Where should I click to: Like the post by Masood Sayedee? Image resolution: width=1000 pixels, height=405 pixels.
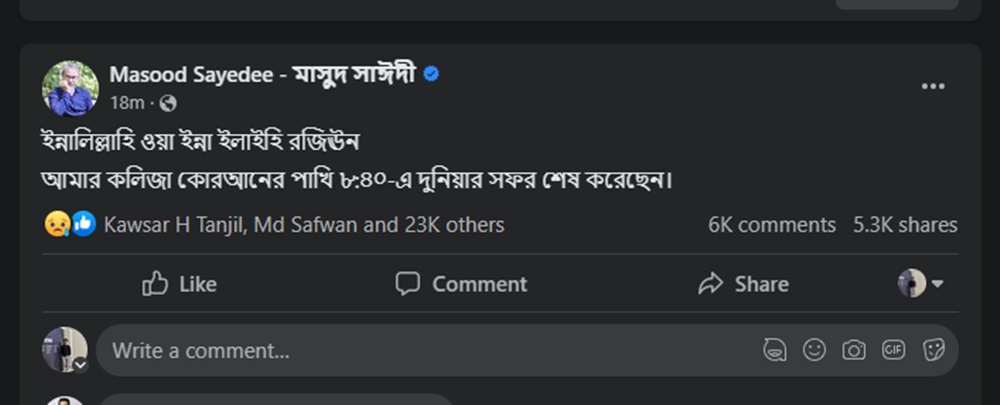tap(180, 284)
